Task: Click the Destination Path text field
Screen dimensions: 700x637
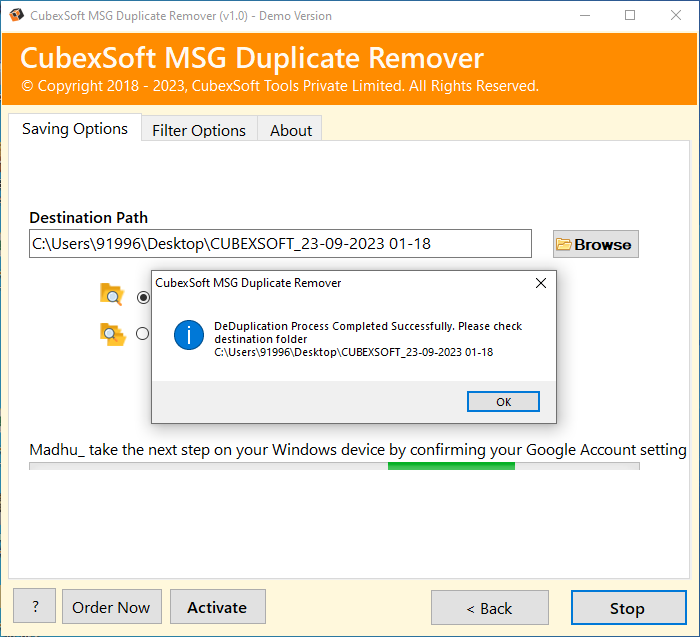Action: pyautogui.click(x=280, y=244)
